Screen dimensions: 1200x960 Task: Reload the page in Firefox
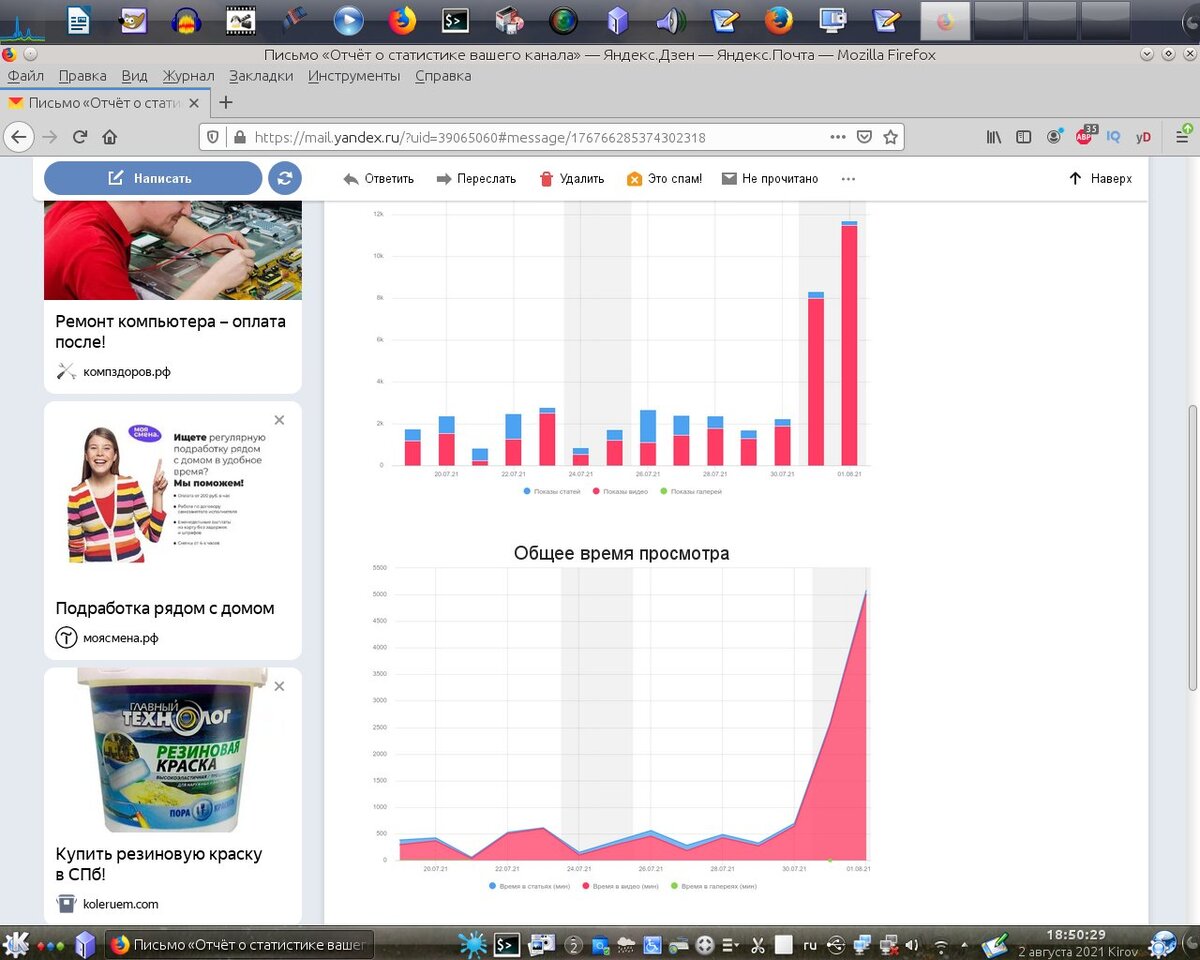point(80,137)
